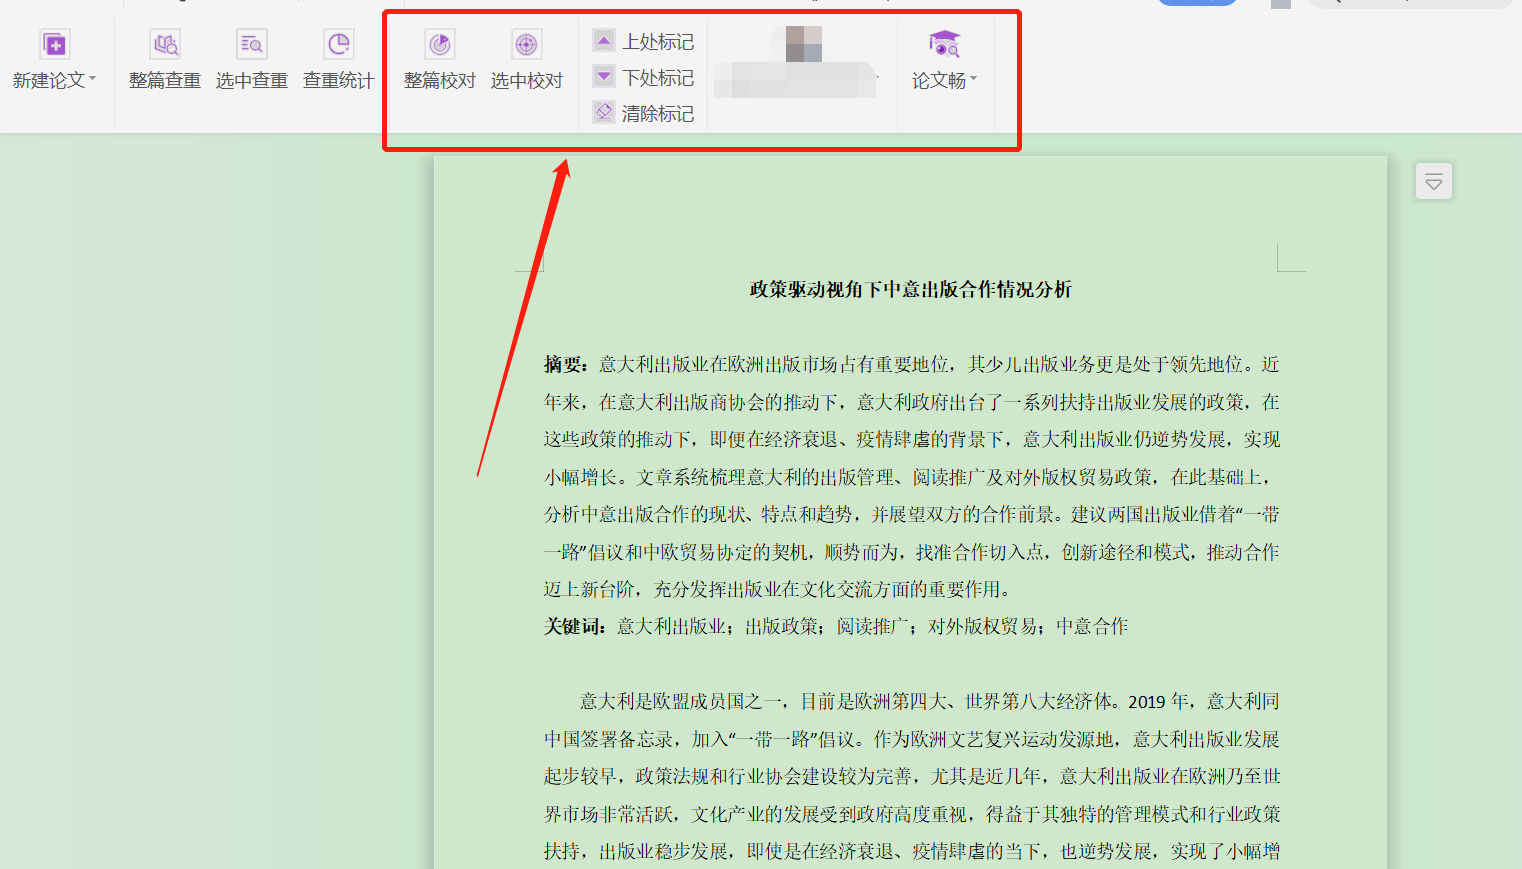Viewport: 1522px width, 869px height.
Task: Start 选中校对 selection proofreading
Action: (x=527, y=60)
